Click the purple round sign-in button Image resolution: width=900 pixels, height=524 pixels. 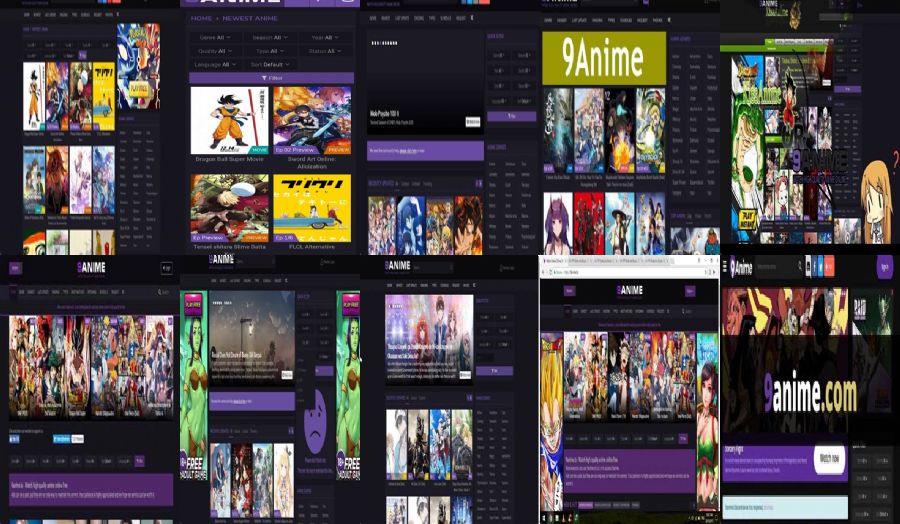[884, 267]
